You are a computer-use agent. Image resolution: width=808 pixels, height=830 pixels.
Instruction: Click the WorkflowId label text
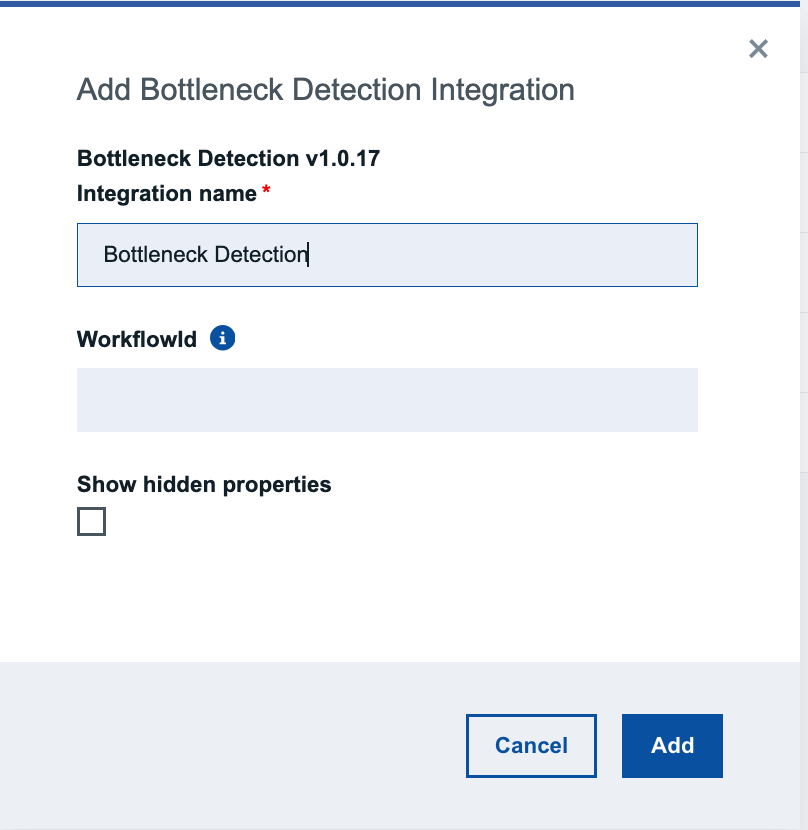click(x=137, y=339)
